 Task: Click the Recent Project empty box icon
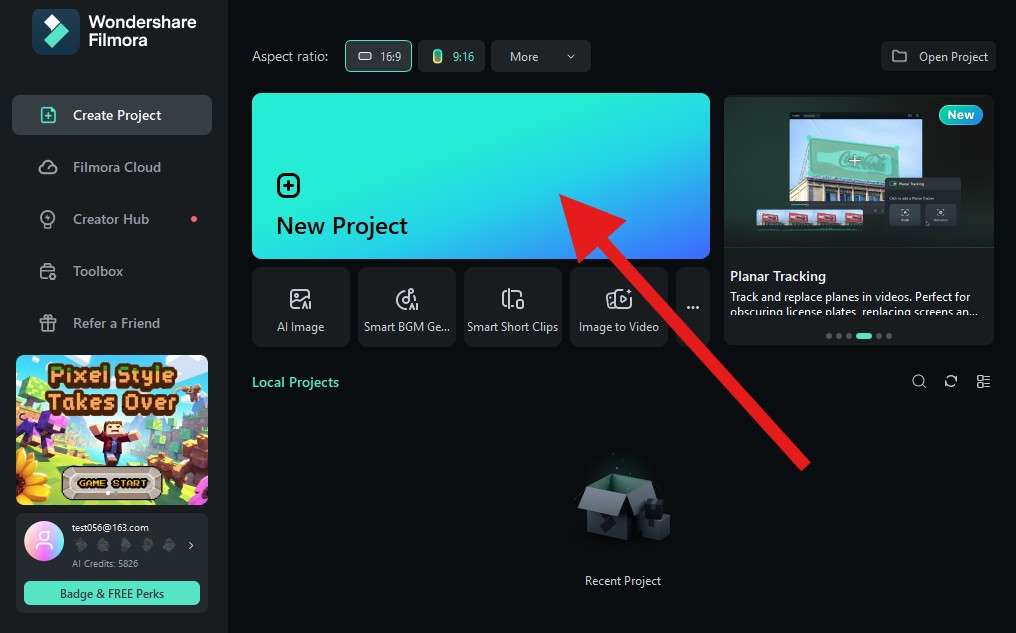(623, 507)
